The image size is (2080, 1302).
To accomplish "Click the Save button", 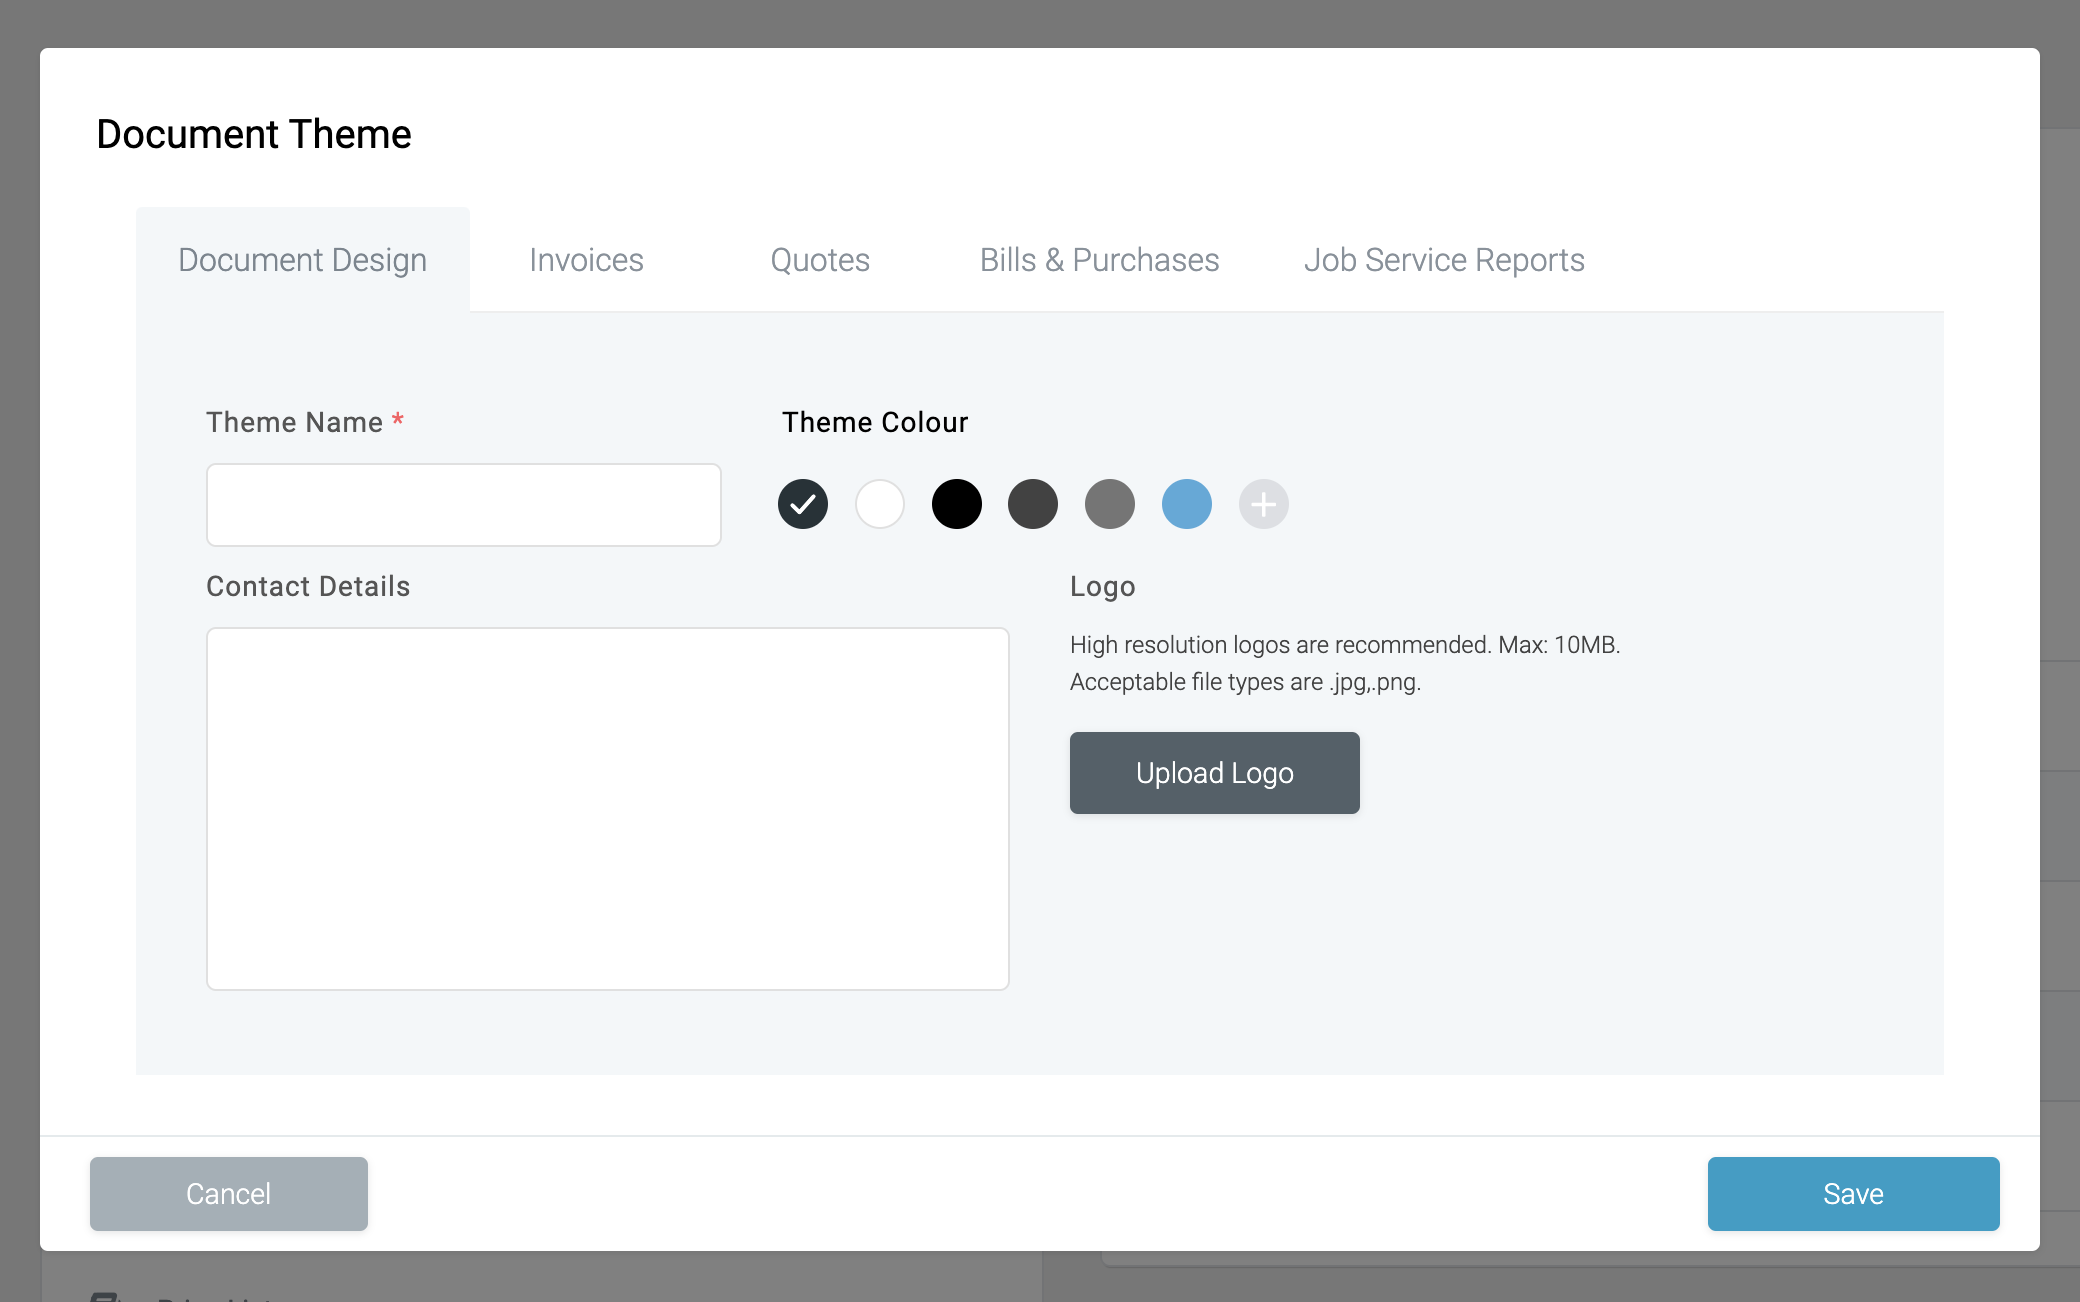I will point(1852,1193).
